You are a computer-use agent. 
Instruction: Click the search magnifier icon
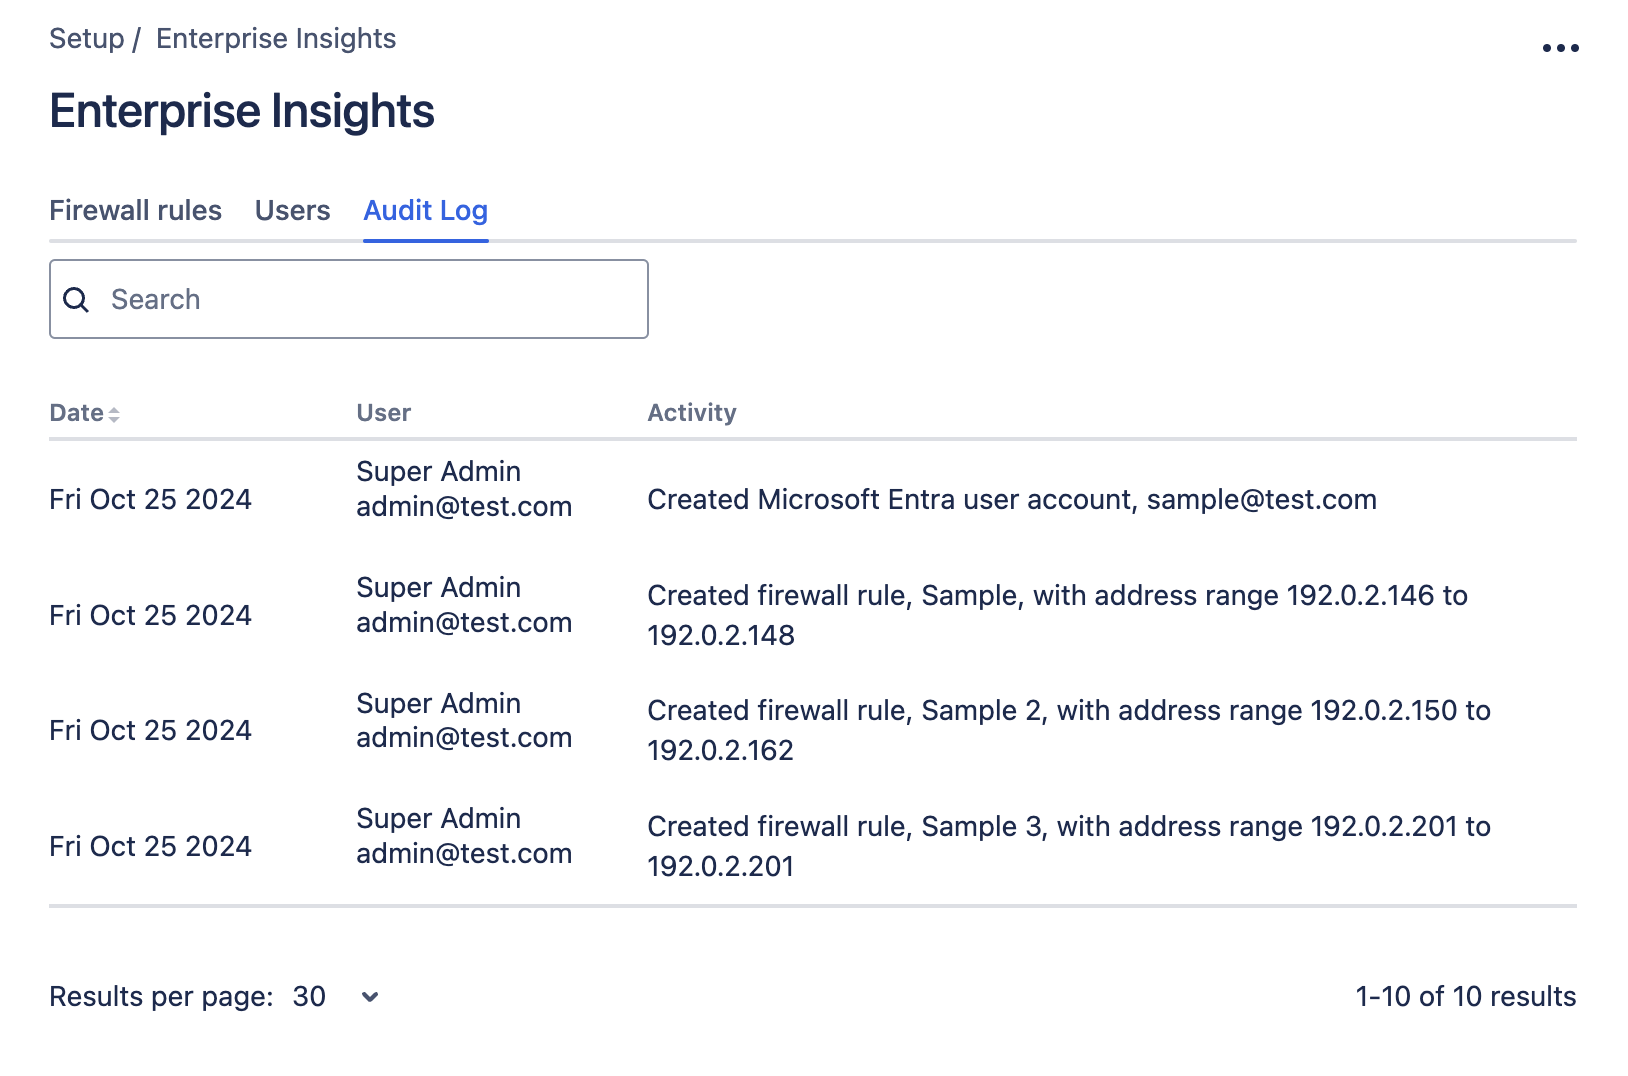click(77, 300)
